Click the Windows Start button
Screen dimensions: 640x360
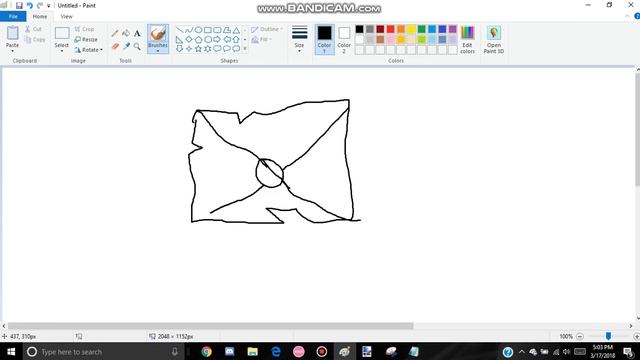click(11, 351)
